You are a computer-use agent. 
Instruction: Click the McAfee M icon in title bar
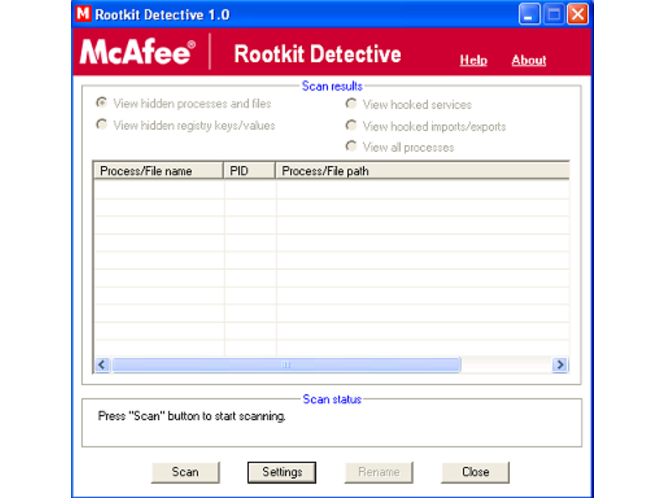click(x=83, y=14)
